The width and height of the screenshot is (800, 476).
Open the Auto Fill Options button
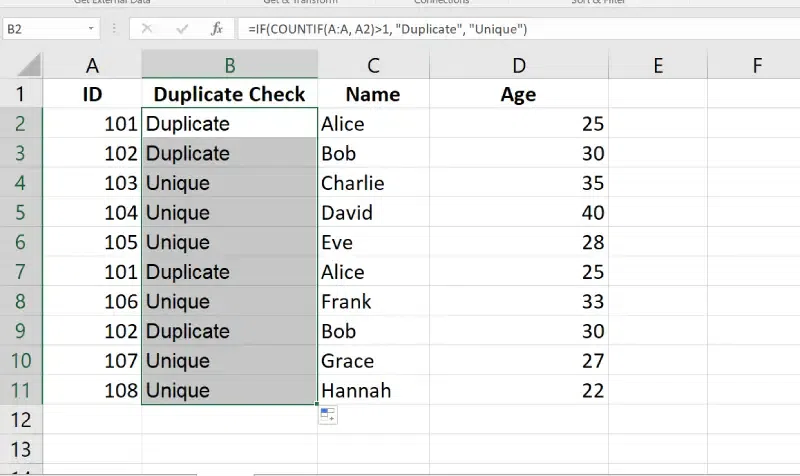coord(328,415)
